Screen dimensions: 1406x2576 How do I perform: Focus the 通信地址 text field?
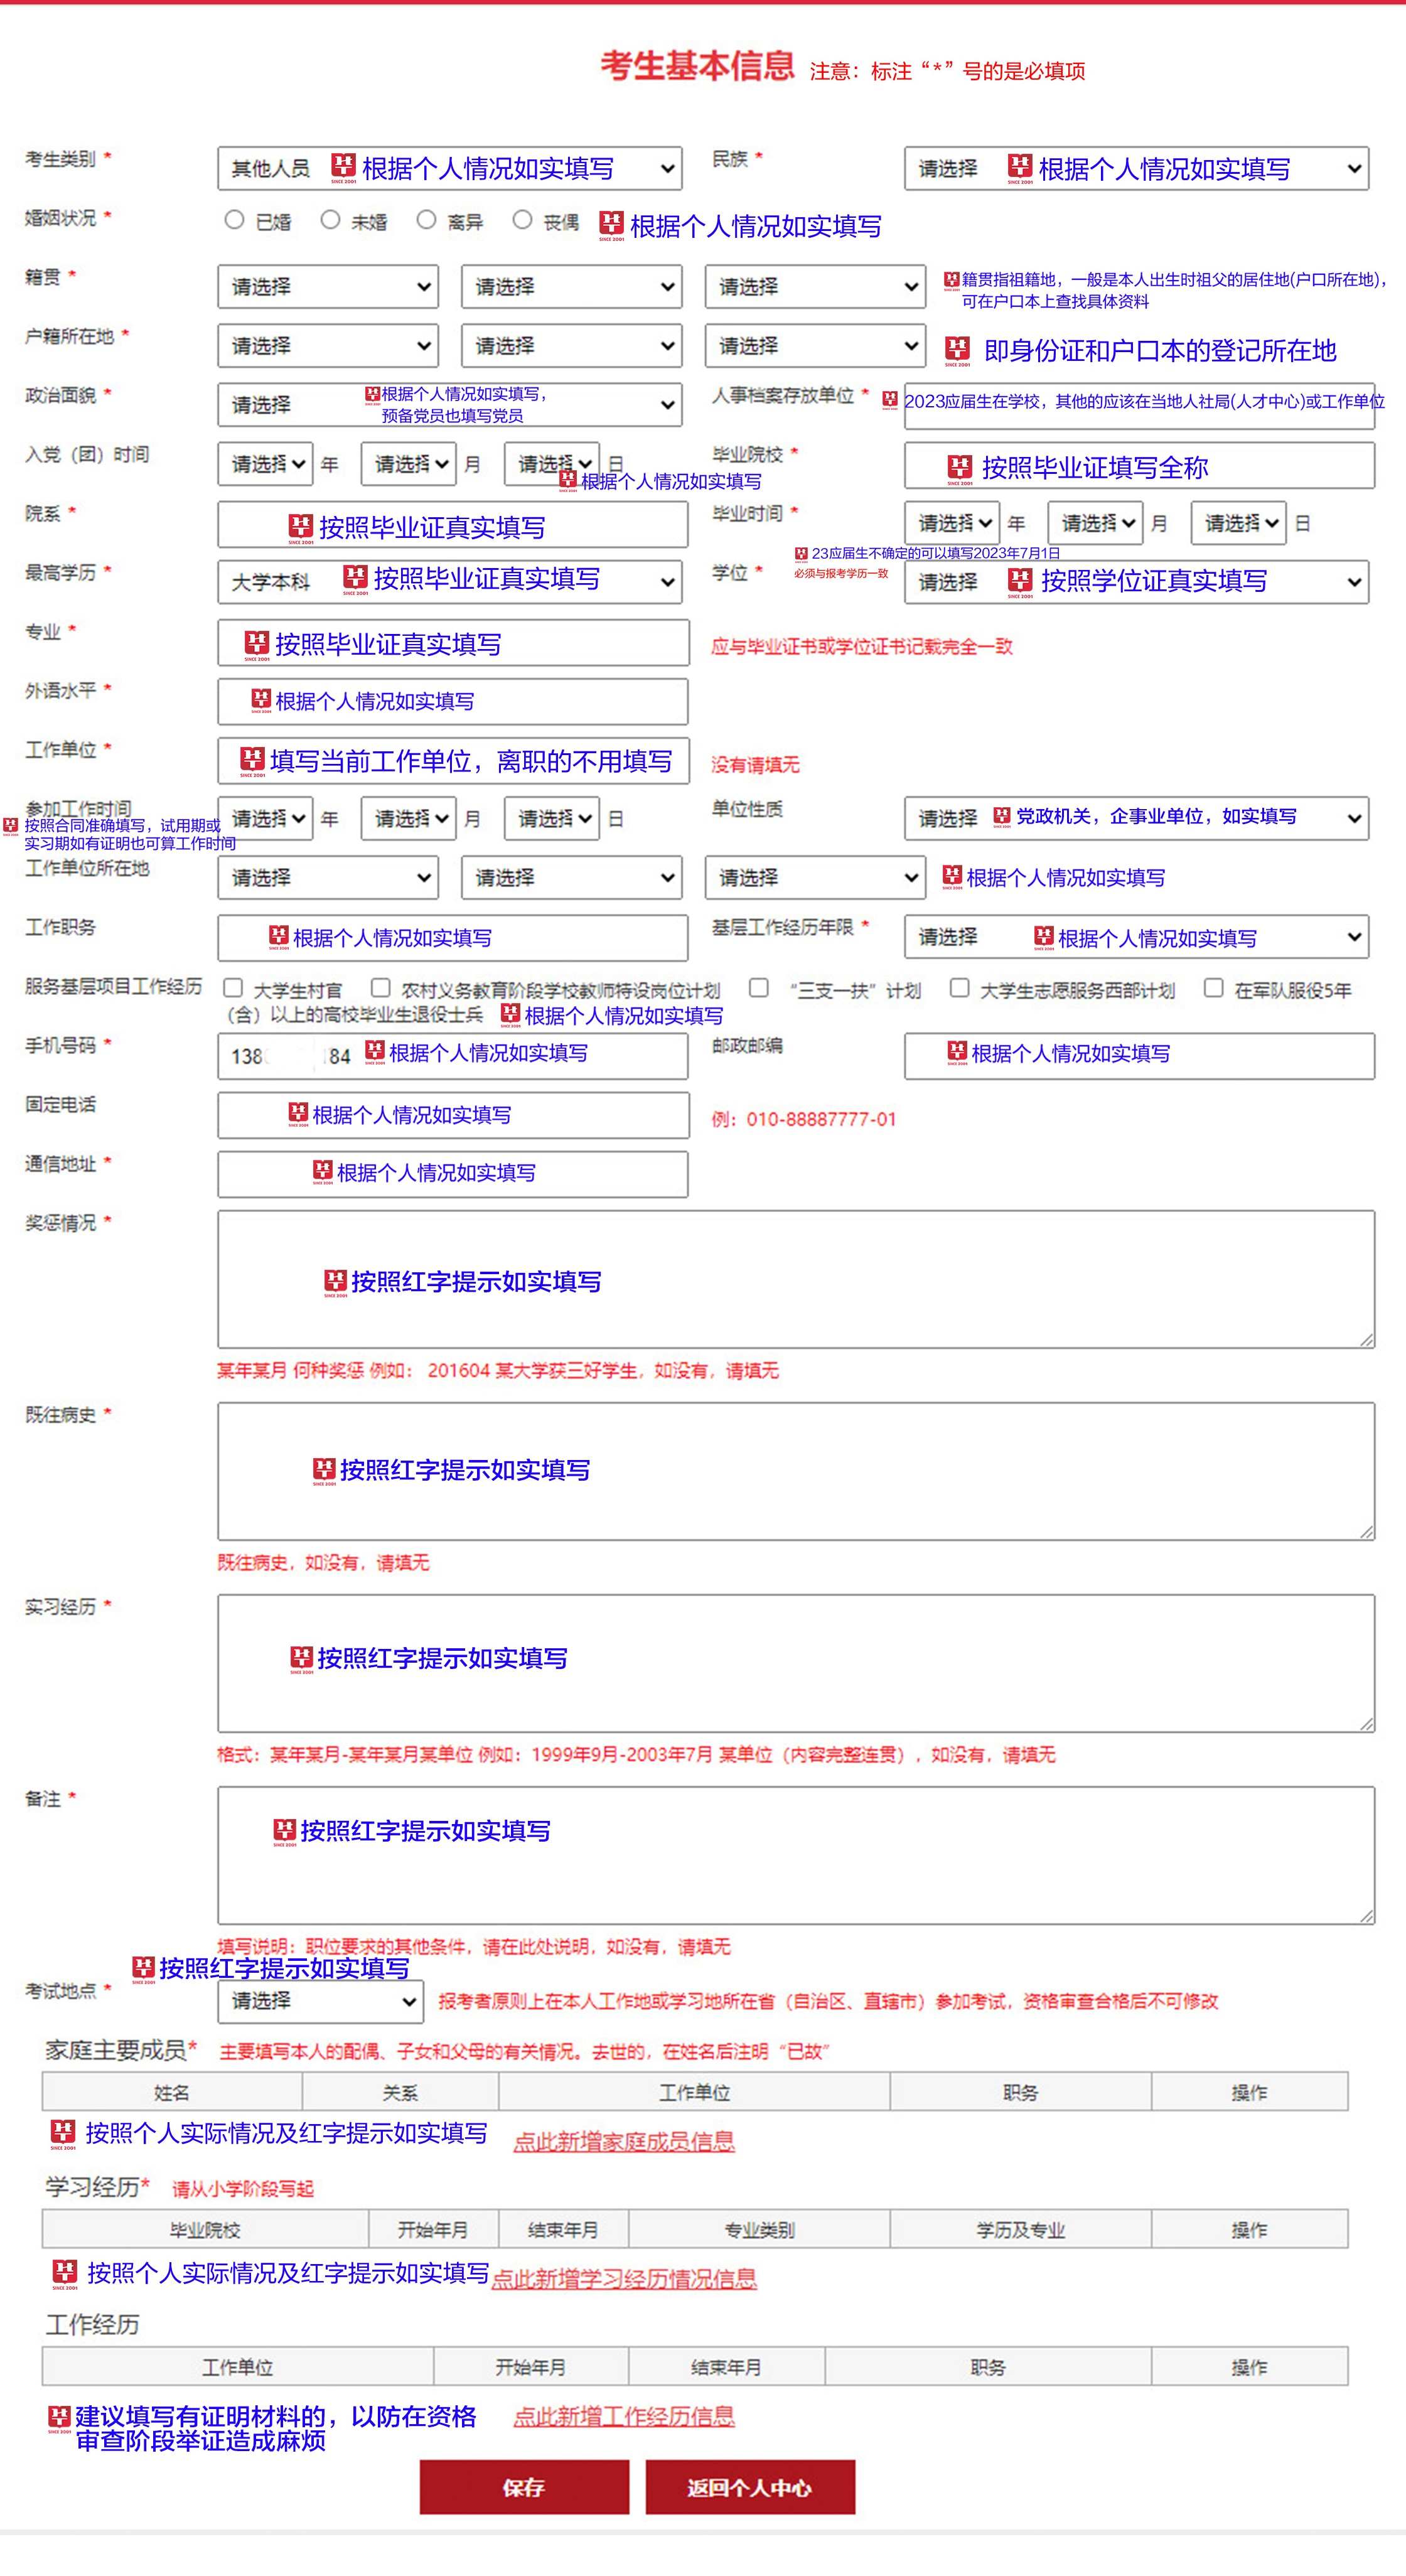click(453, 1174)
